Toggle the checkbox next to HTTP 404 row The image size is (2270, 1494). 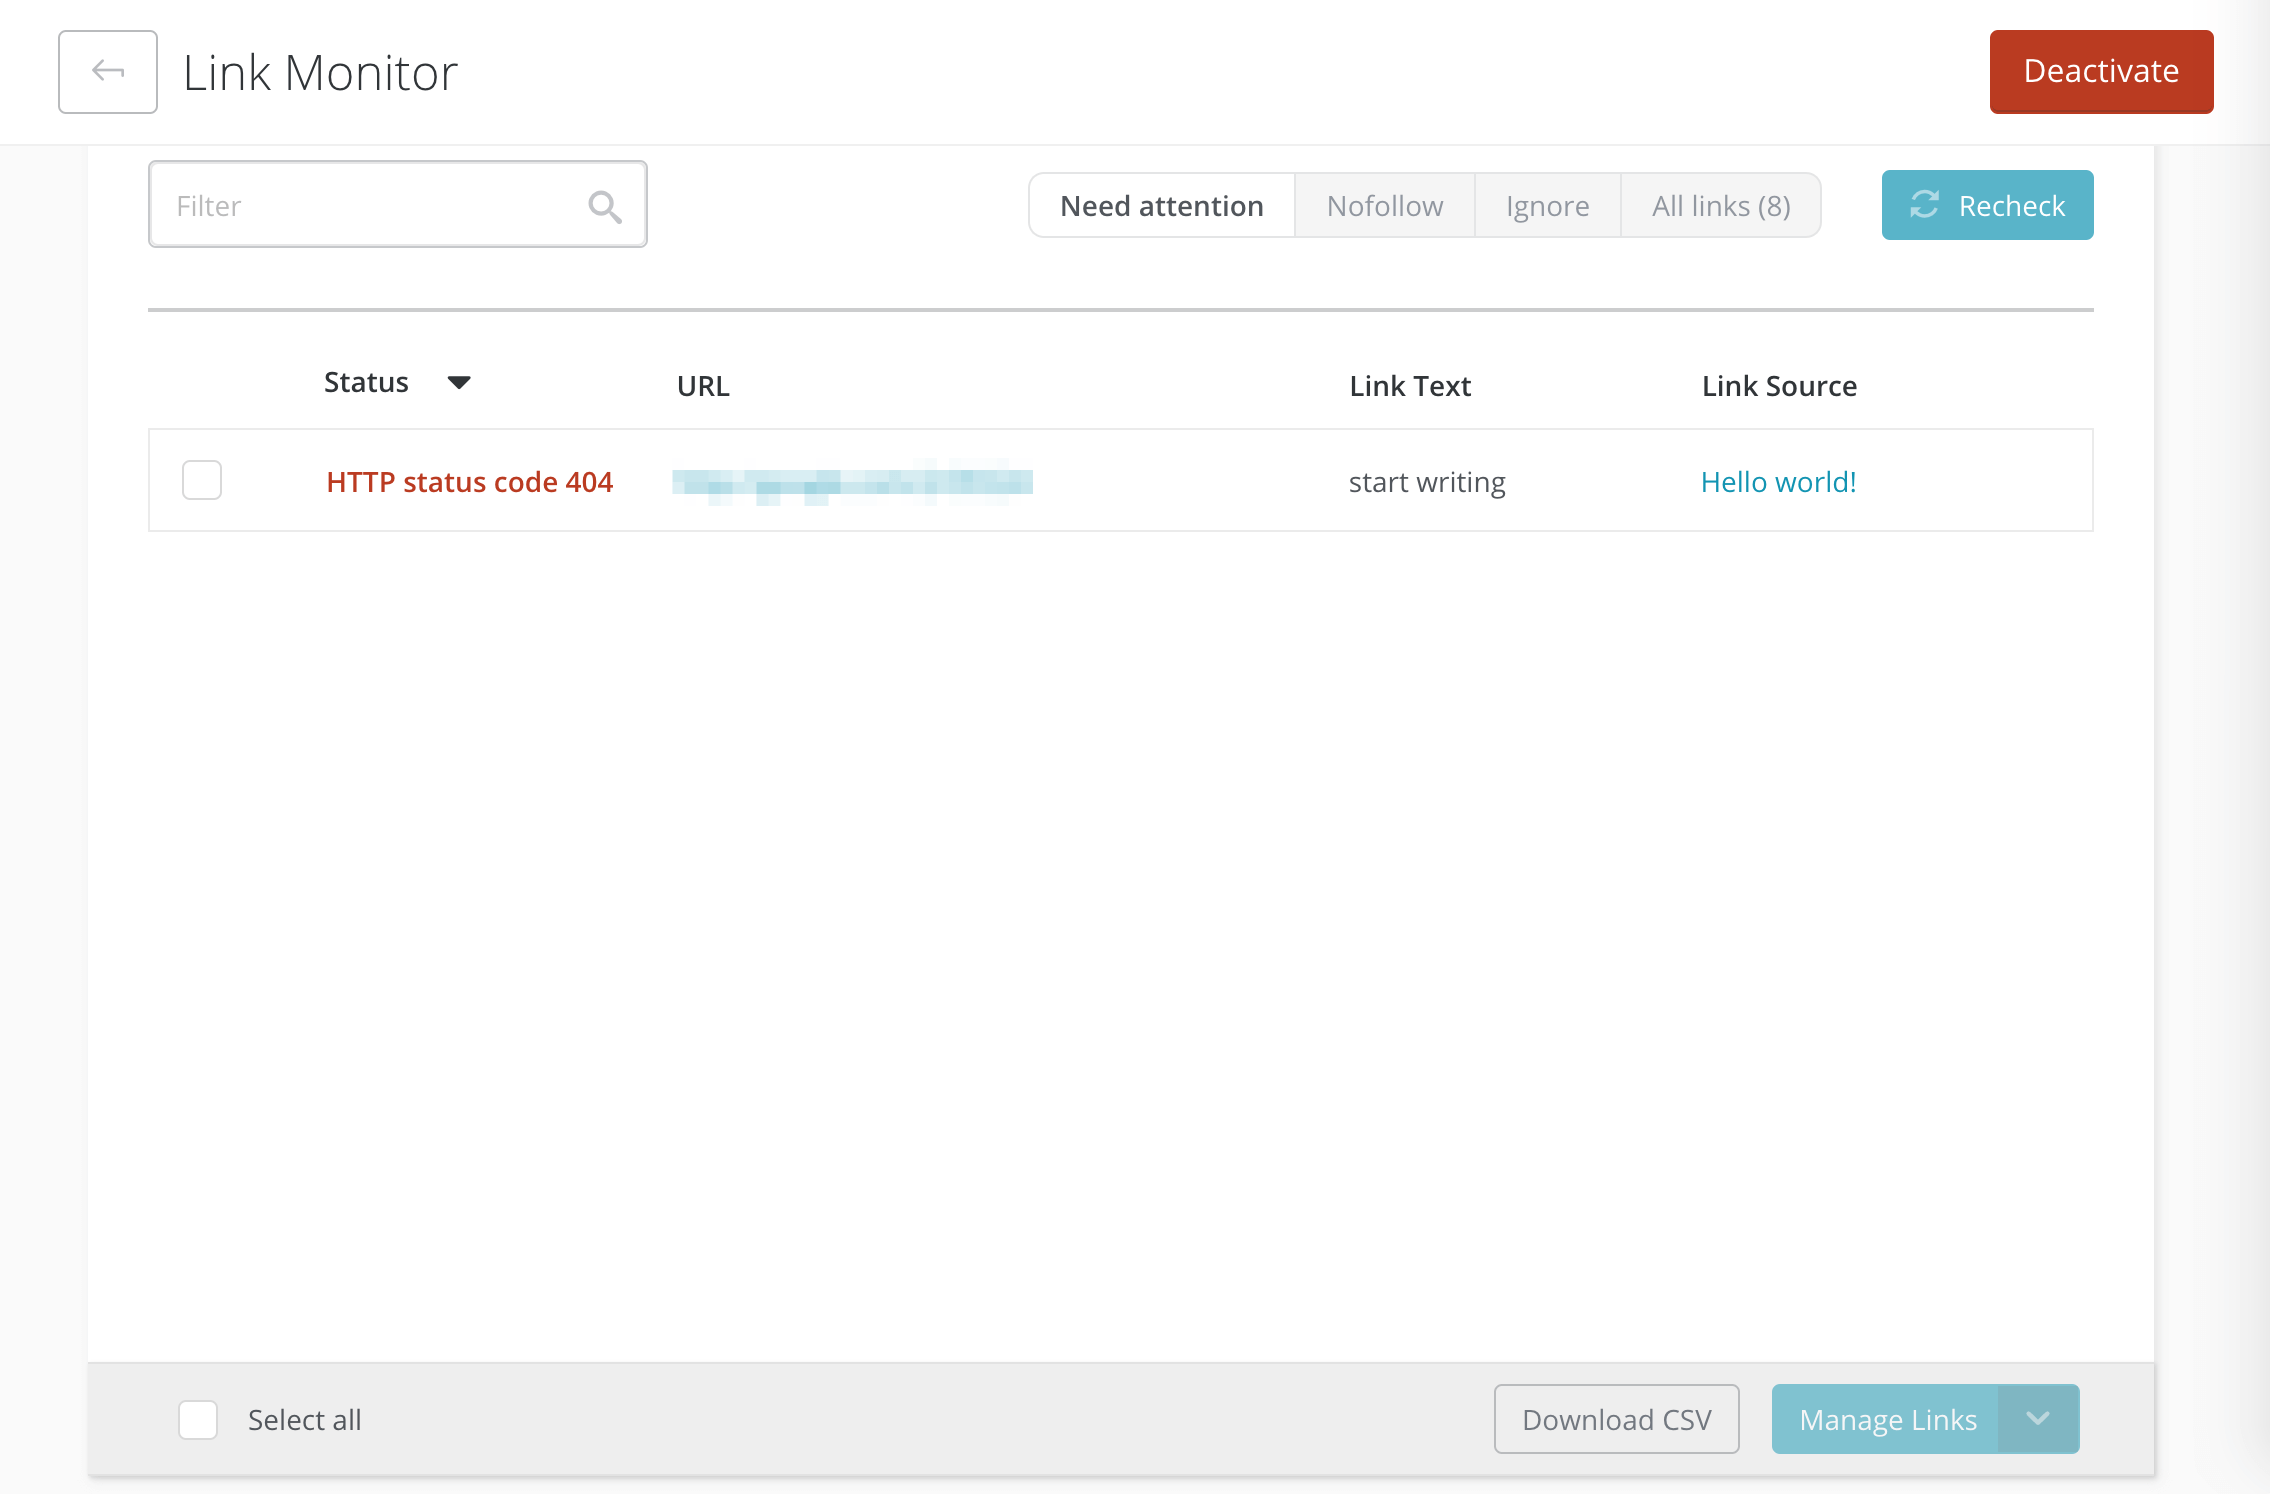[198, 482]
